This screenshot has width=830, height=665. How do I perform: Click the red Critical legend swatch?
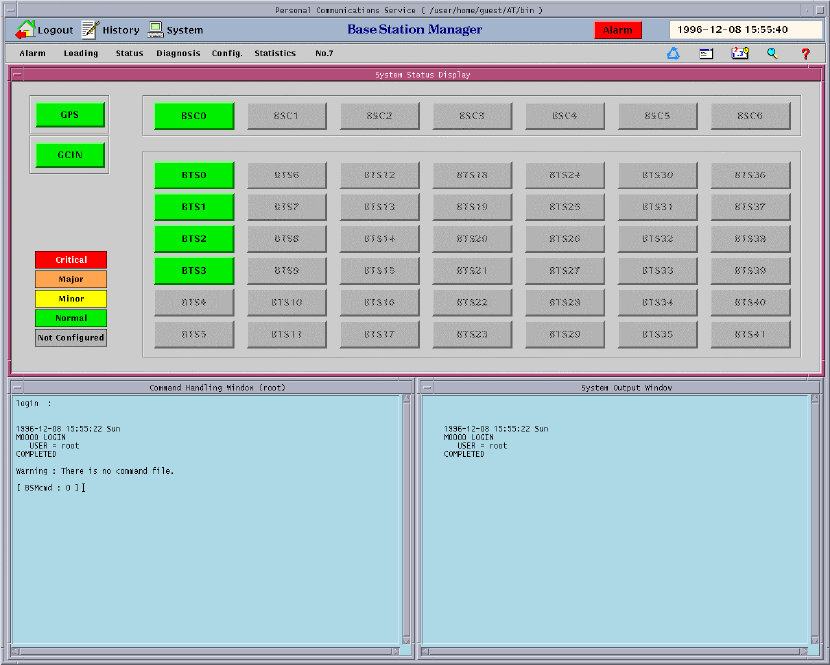71,259
